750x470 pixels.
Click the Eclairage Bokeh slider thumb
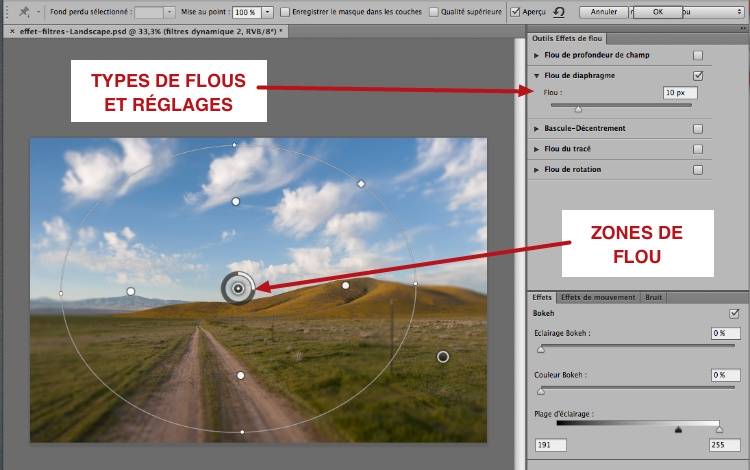[x=541, y=350]
